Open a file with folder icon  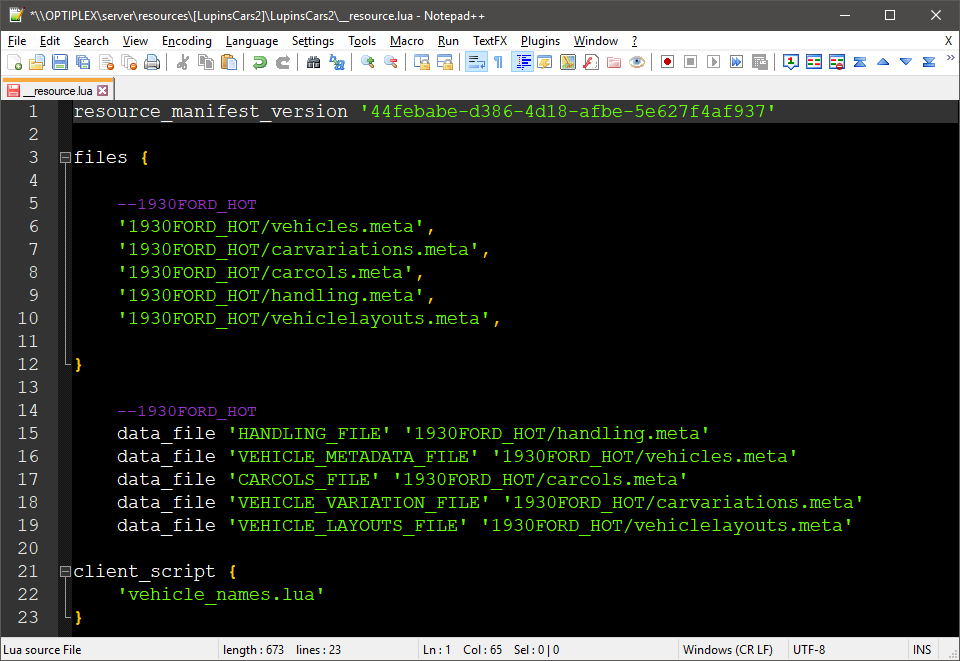pyautogui.click(x=37, y=62)
